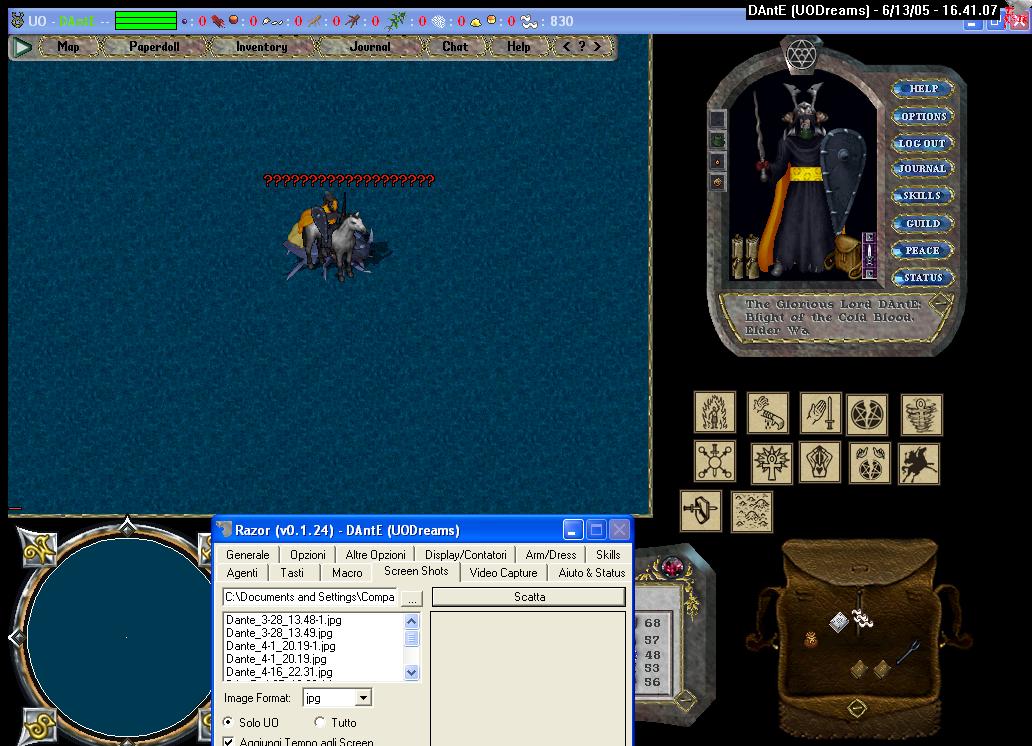Screen dimensions: 1032x746
Task: Pick the small orange pouch in backpack
Action: pyautogui.click(x=812, y=639)
